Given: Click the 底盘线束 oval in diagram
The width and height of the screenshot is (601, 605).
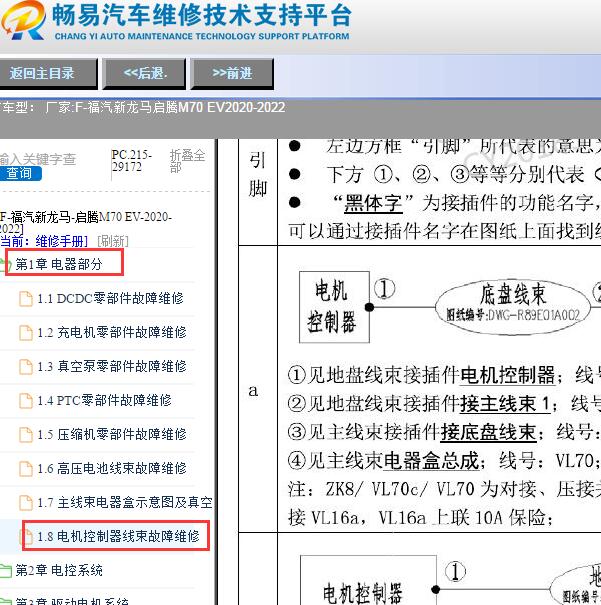Looking at the screenshot, I should coord(513,306).
